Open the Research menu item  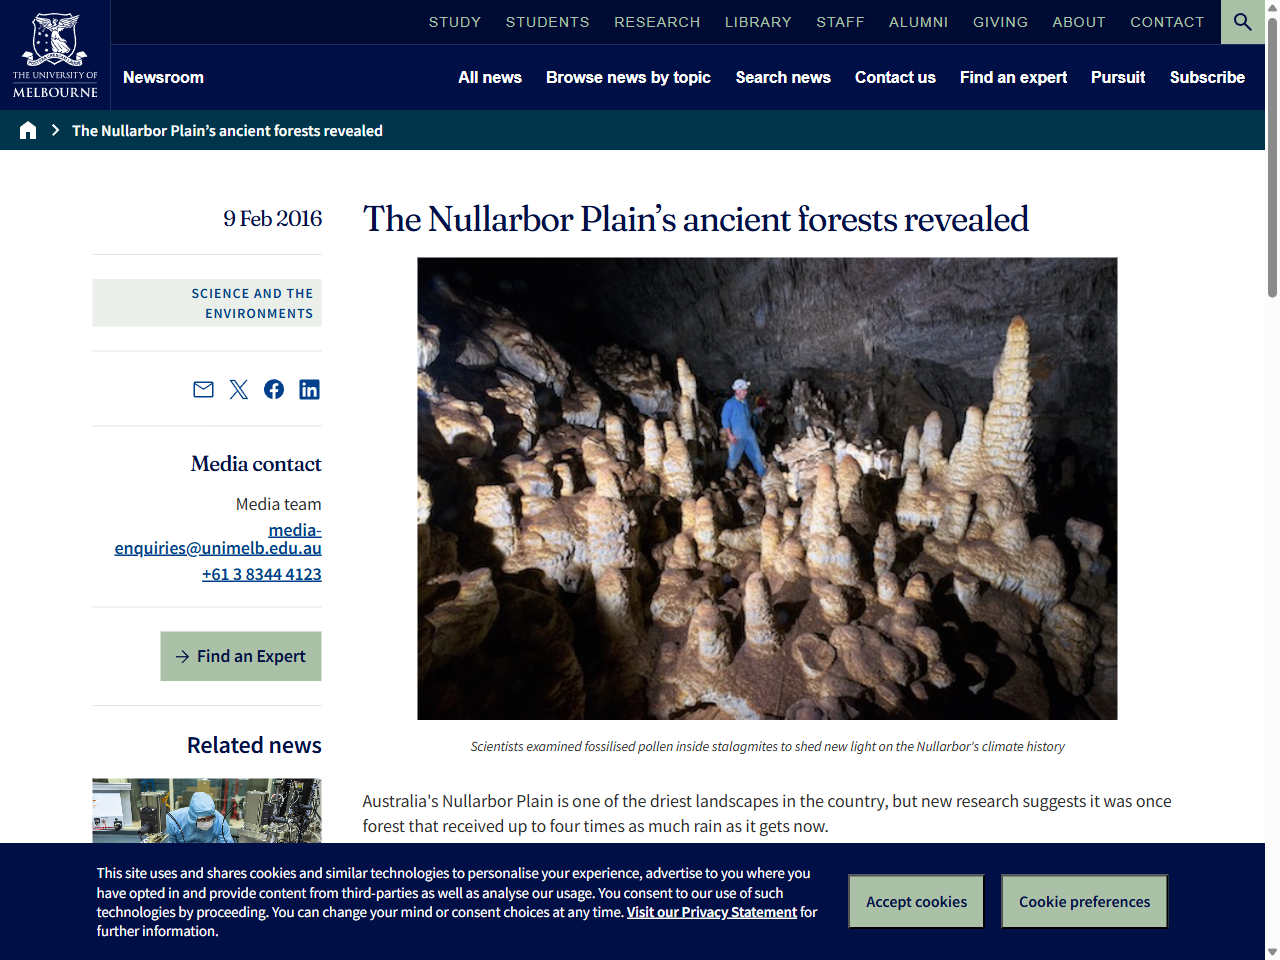point(657,21)
